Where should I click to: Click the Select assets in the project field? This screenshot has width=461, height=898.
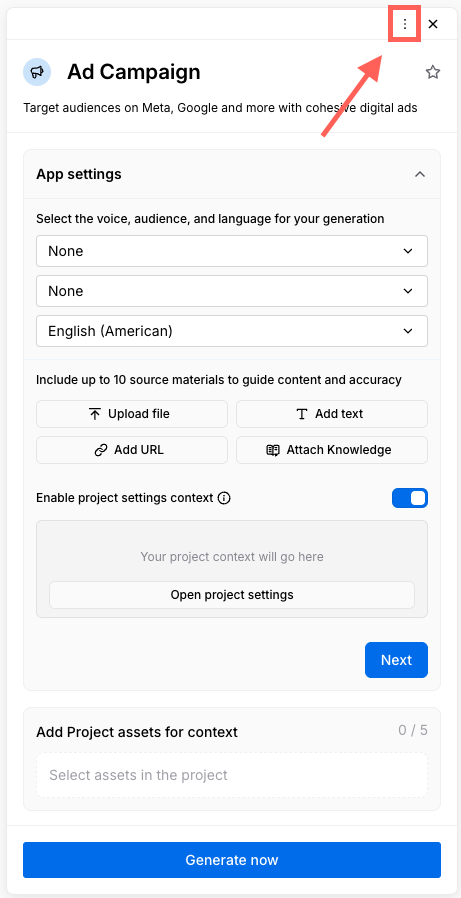pyautogui.click(x=231, y=775)
